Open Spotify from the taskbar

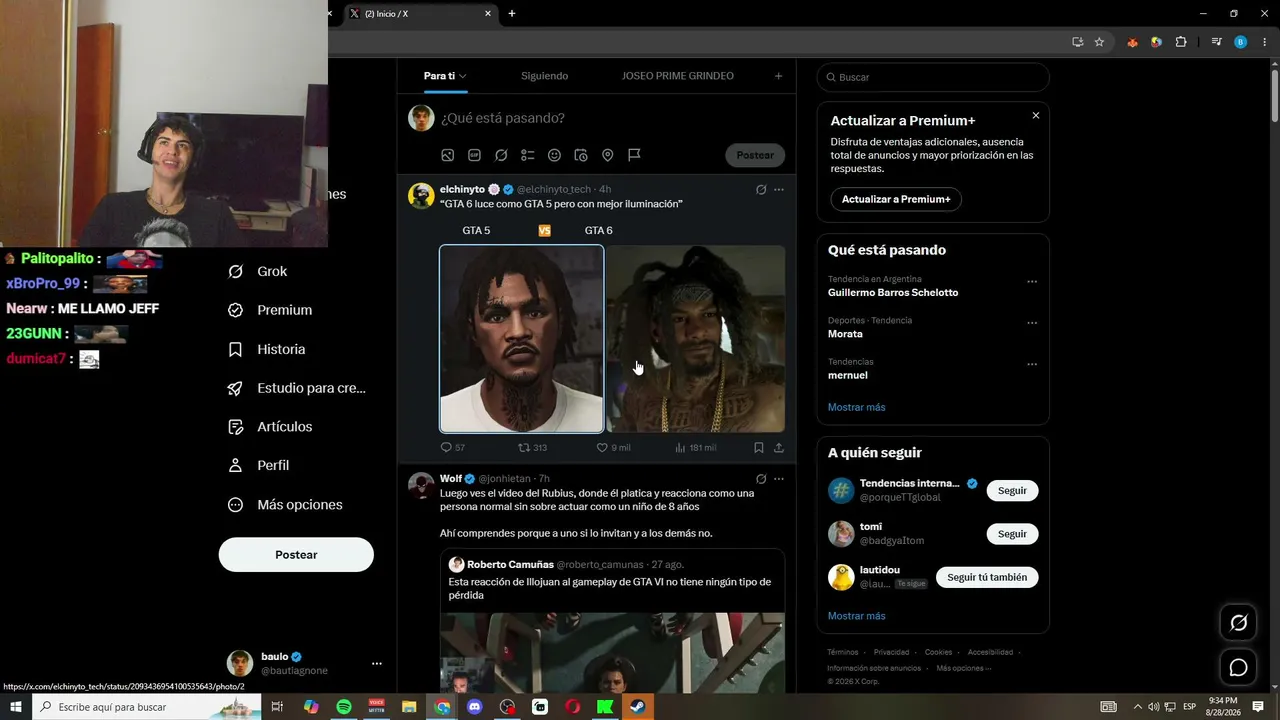click(344, 707)
